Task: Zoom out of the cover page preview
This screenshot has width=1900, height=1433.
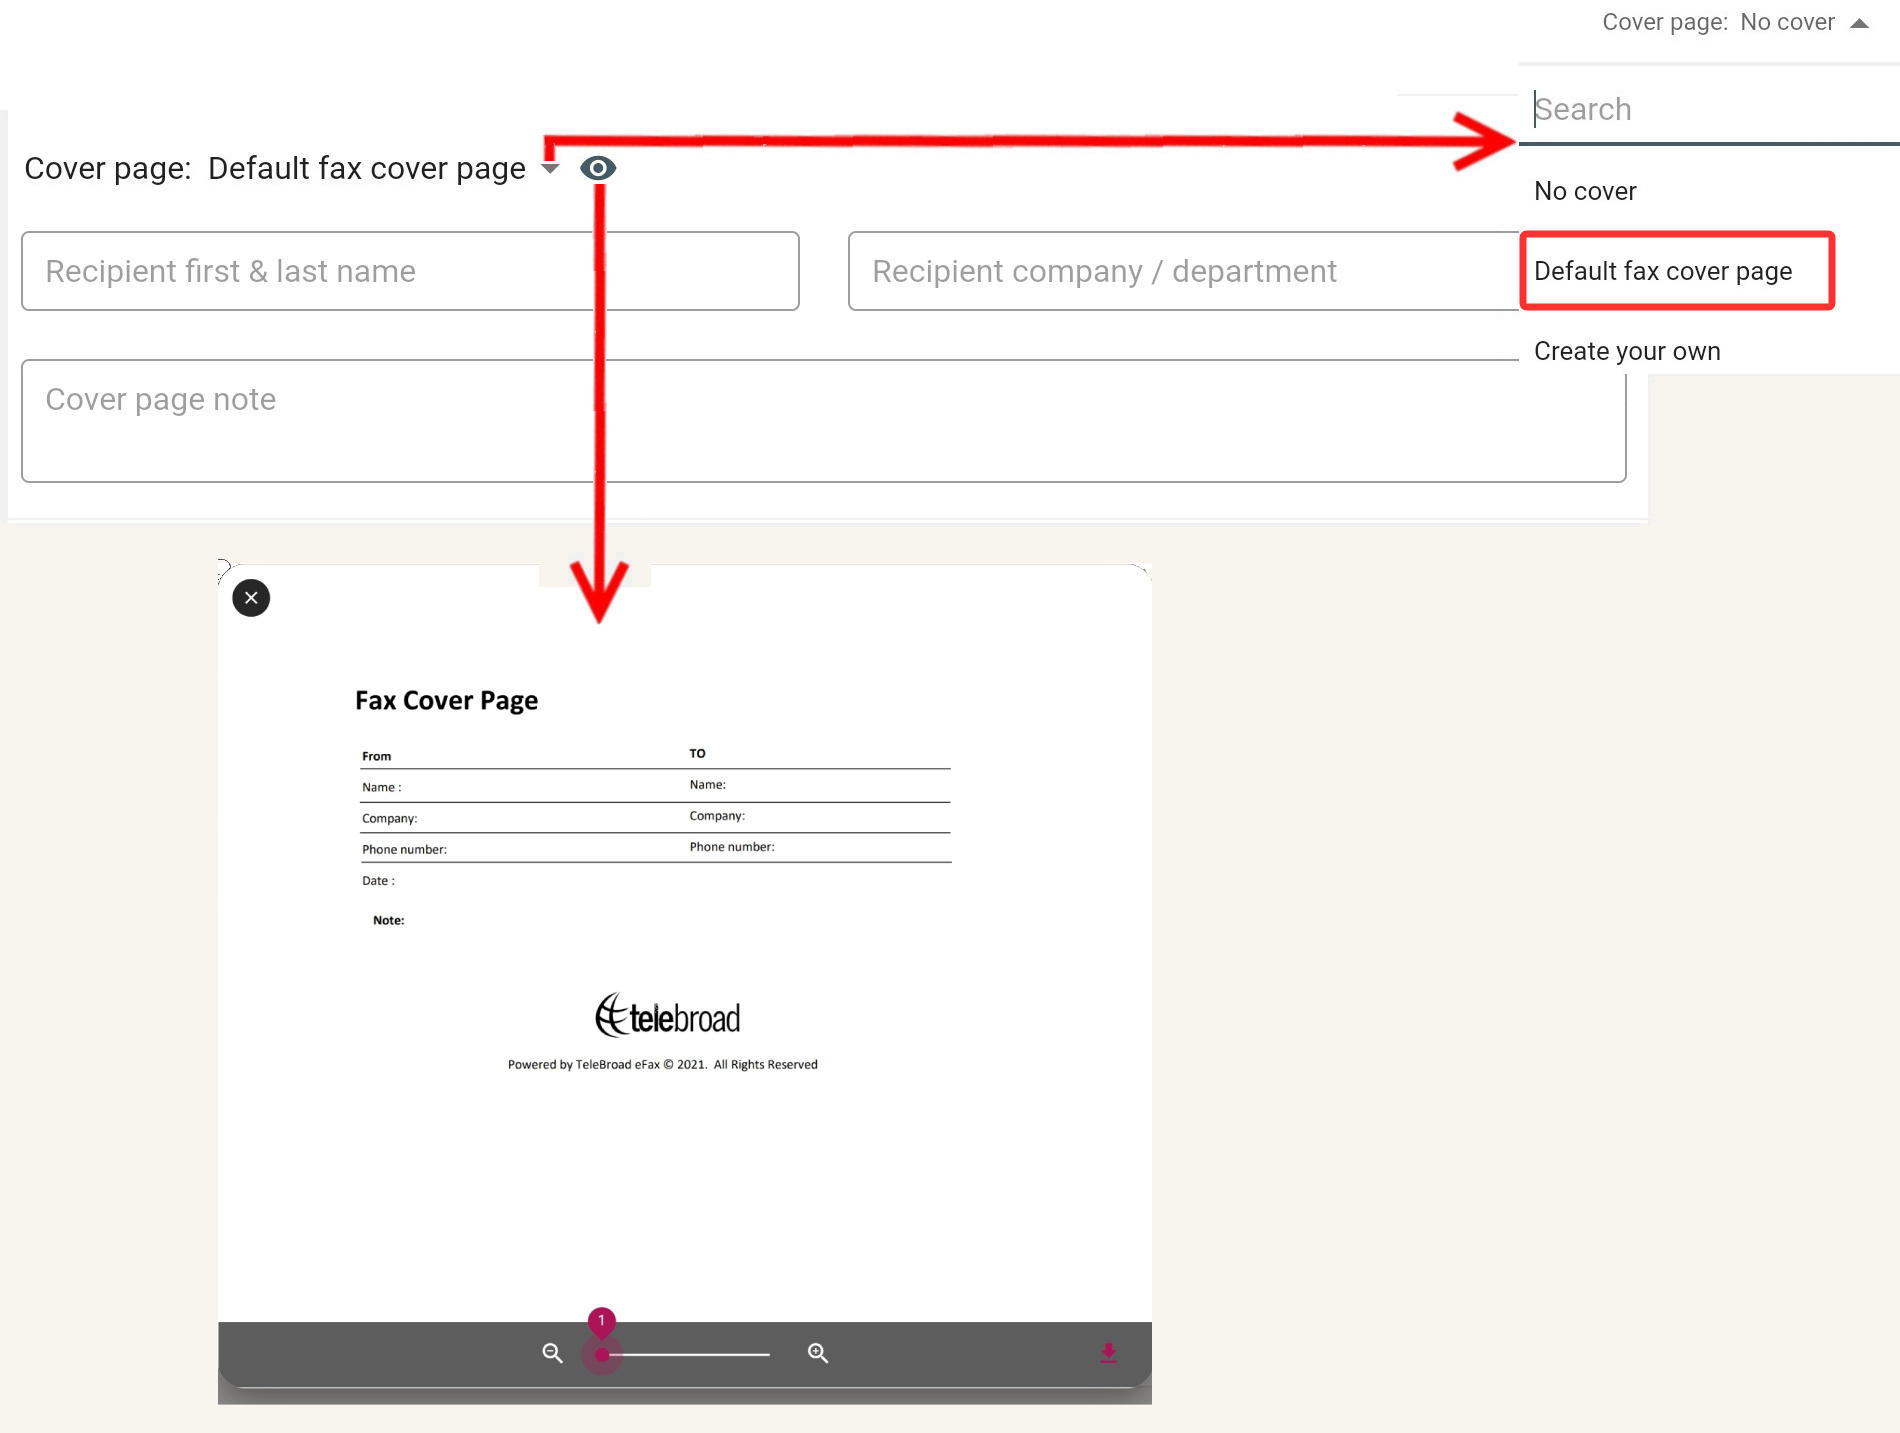Action: (552, 1353)
